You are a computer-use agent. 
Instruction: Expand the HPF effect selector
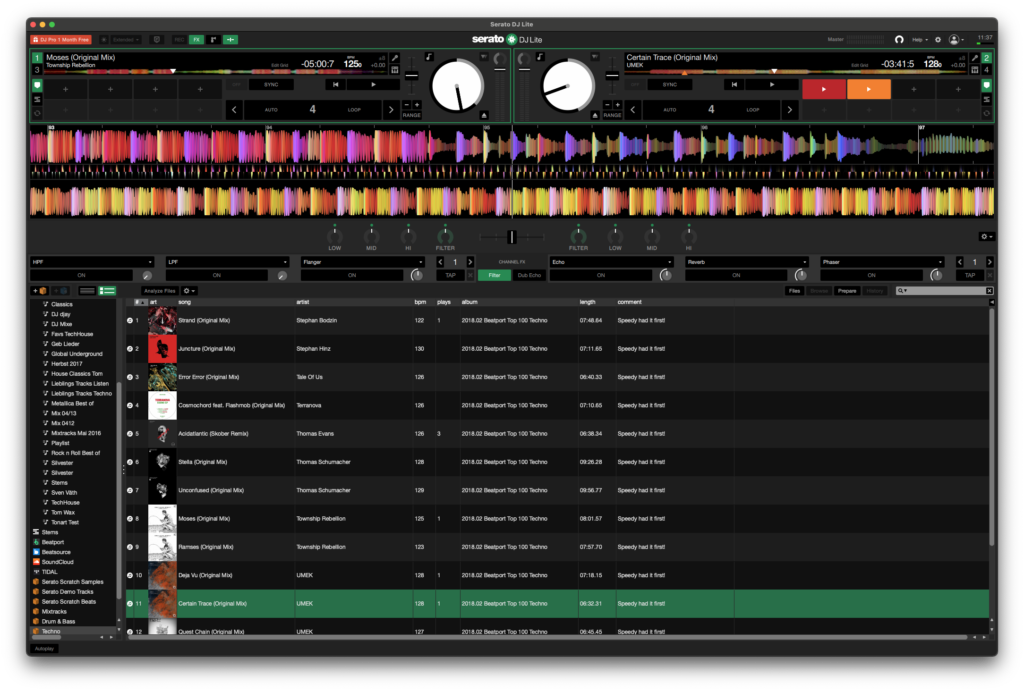pyautogui.click(x=93, y=262)
